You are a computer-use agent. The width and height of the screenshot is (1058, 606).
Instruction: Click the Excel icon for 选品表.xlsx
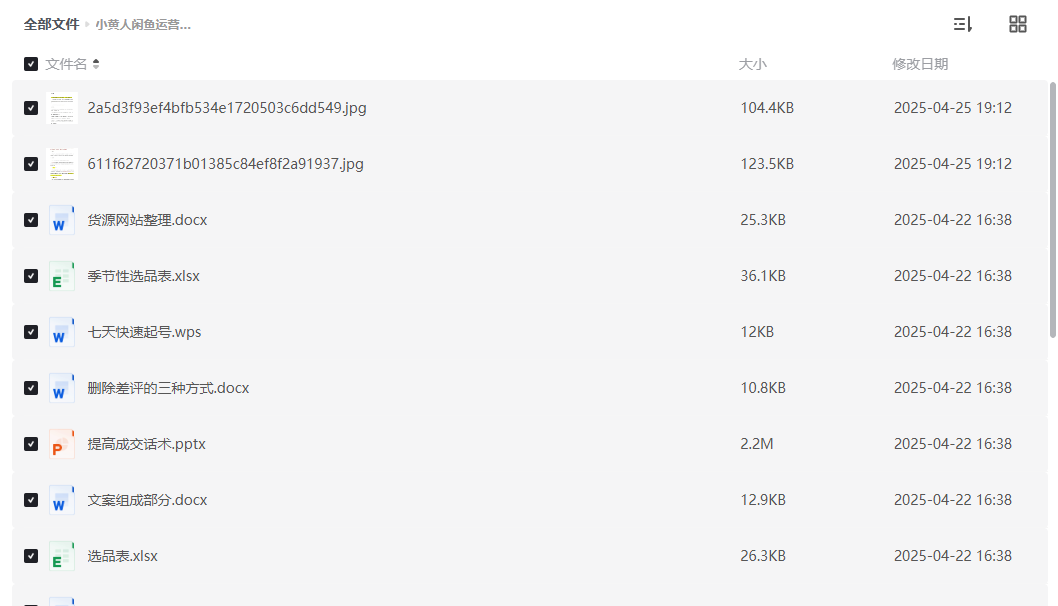point(61,556)
